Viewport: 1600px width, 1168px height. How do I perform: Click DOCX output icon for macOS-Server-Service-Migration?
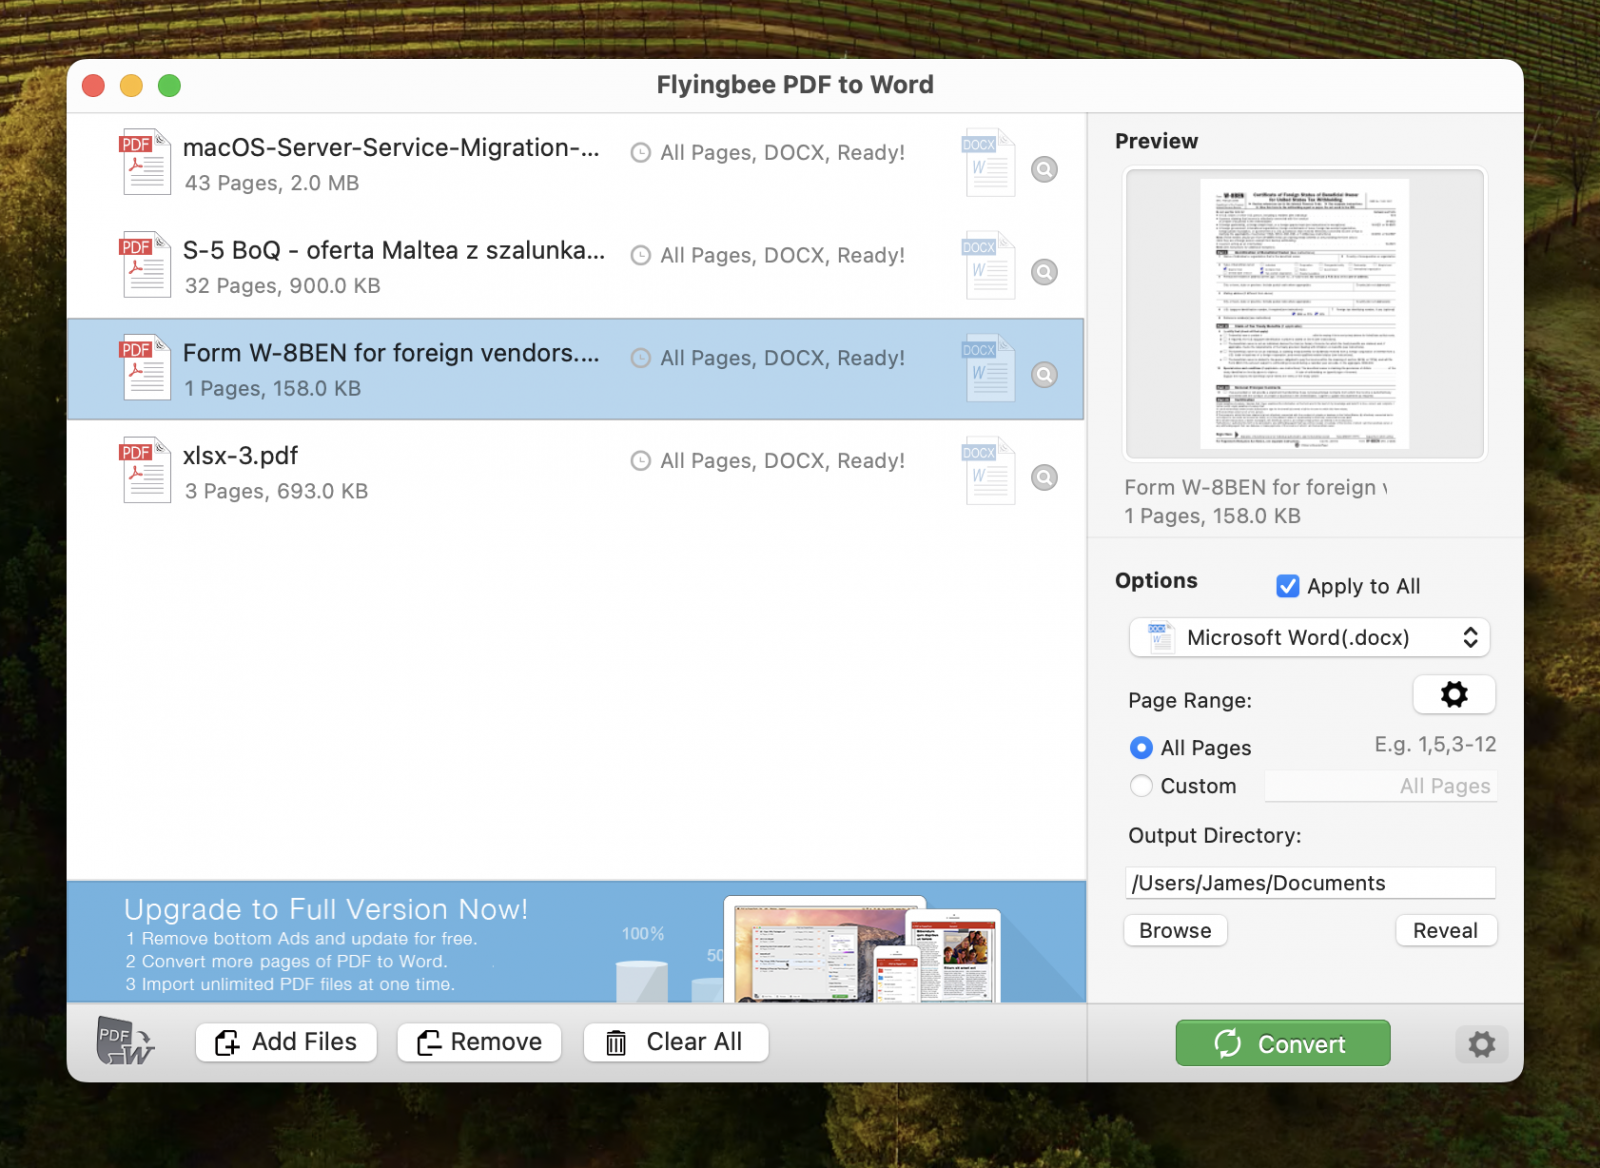pyautogui.click(x=989, y=163)
